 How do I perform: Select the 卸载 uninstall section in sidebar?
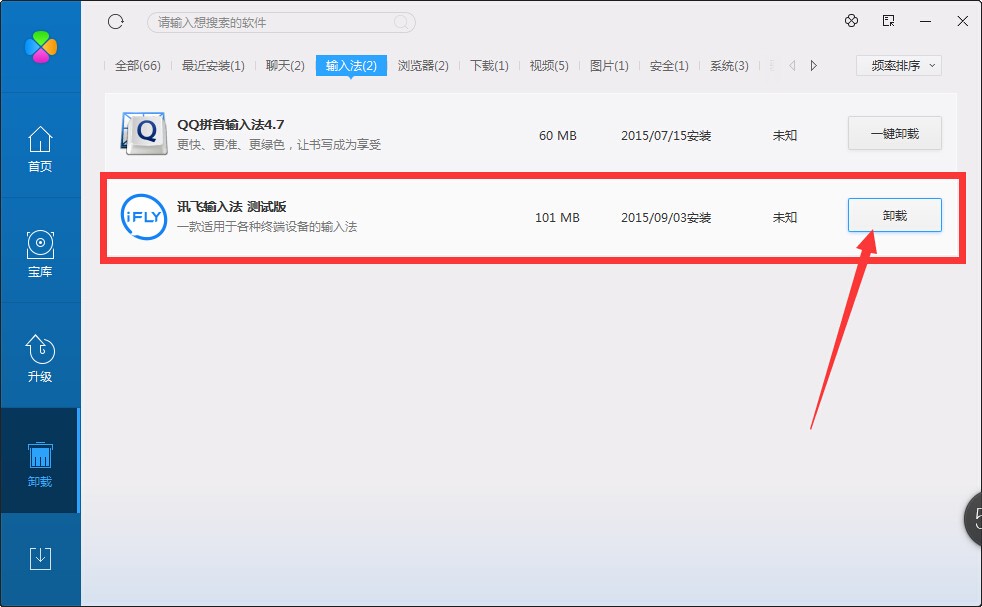40,464
